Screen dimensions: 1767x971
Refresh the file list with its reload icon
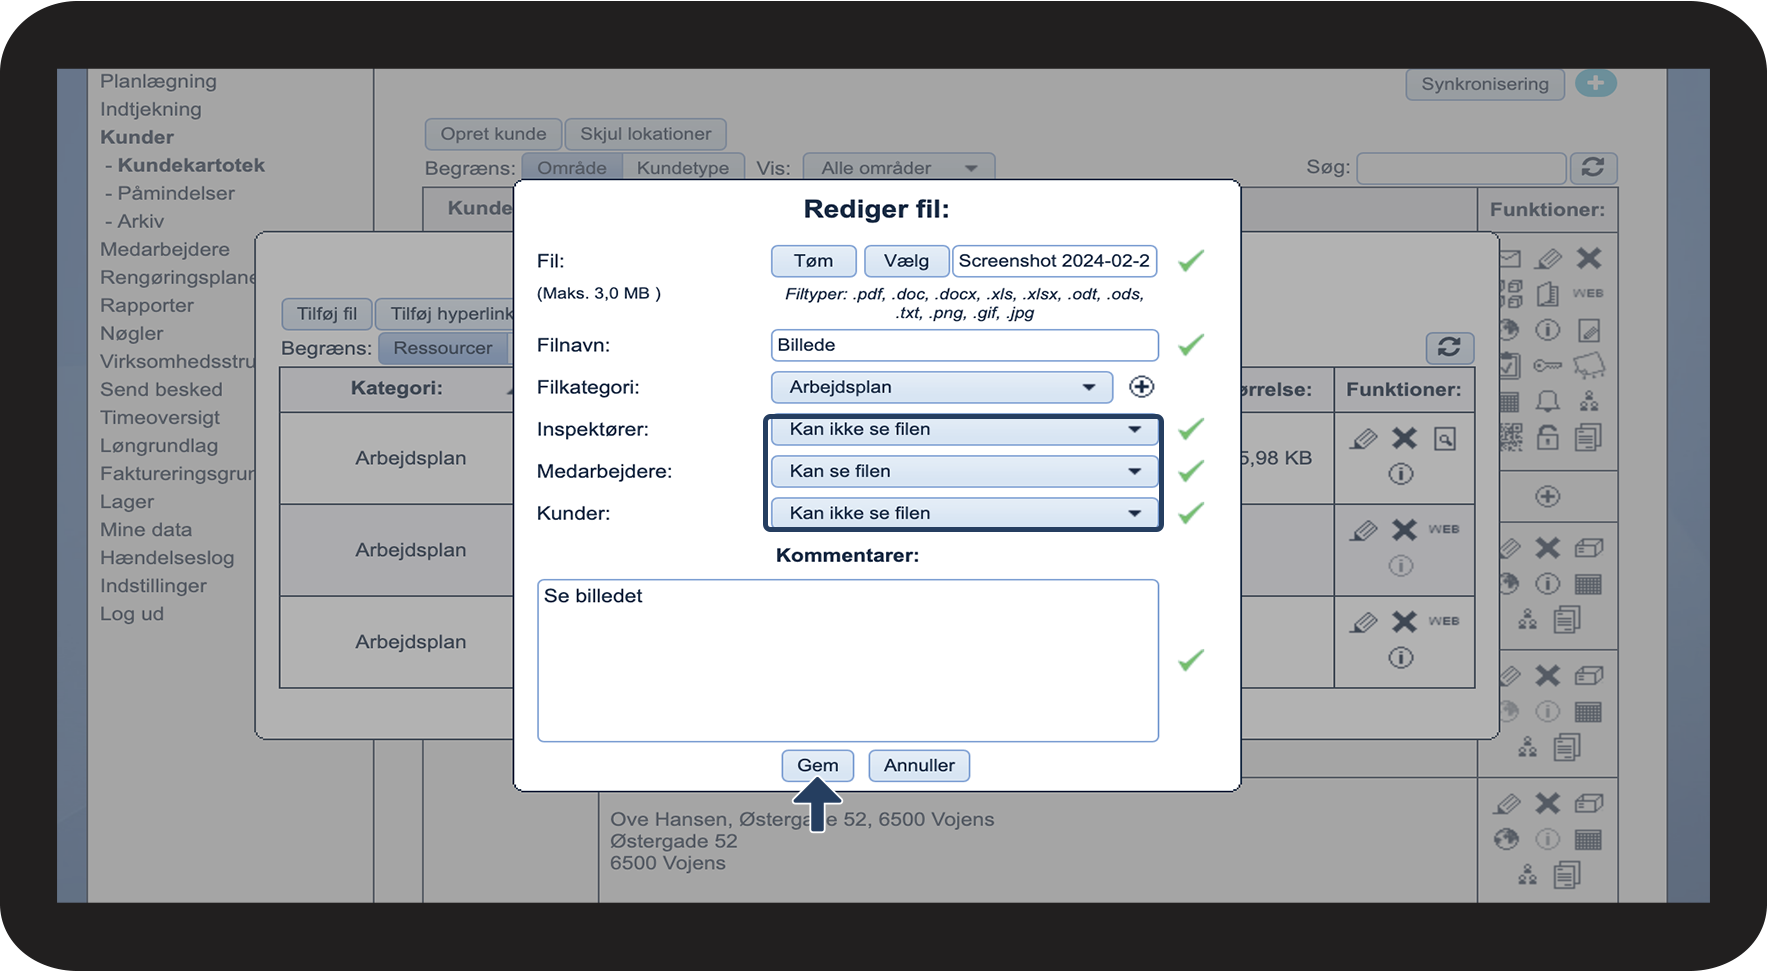[1449, 347]
